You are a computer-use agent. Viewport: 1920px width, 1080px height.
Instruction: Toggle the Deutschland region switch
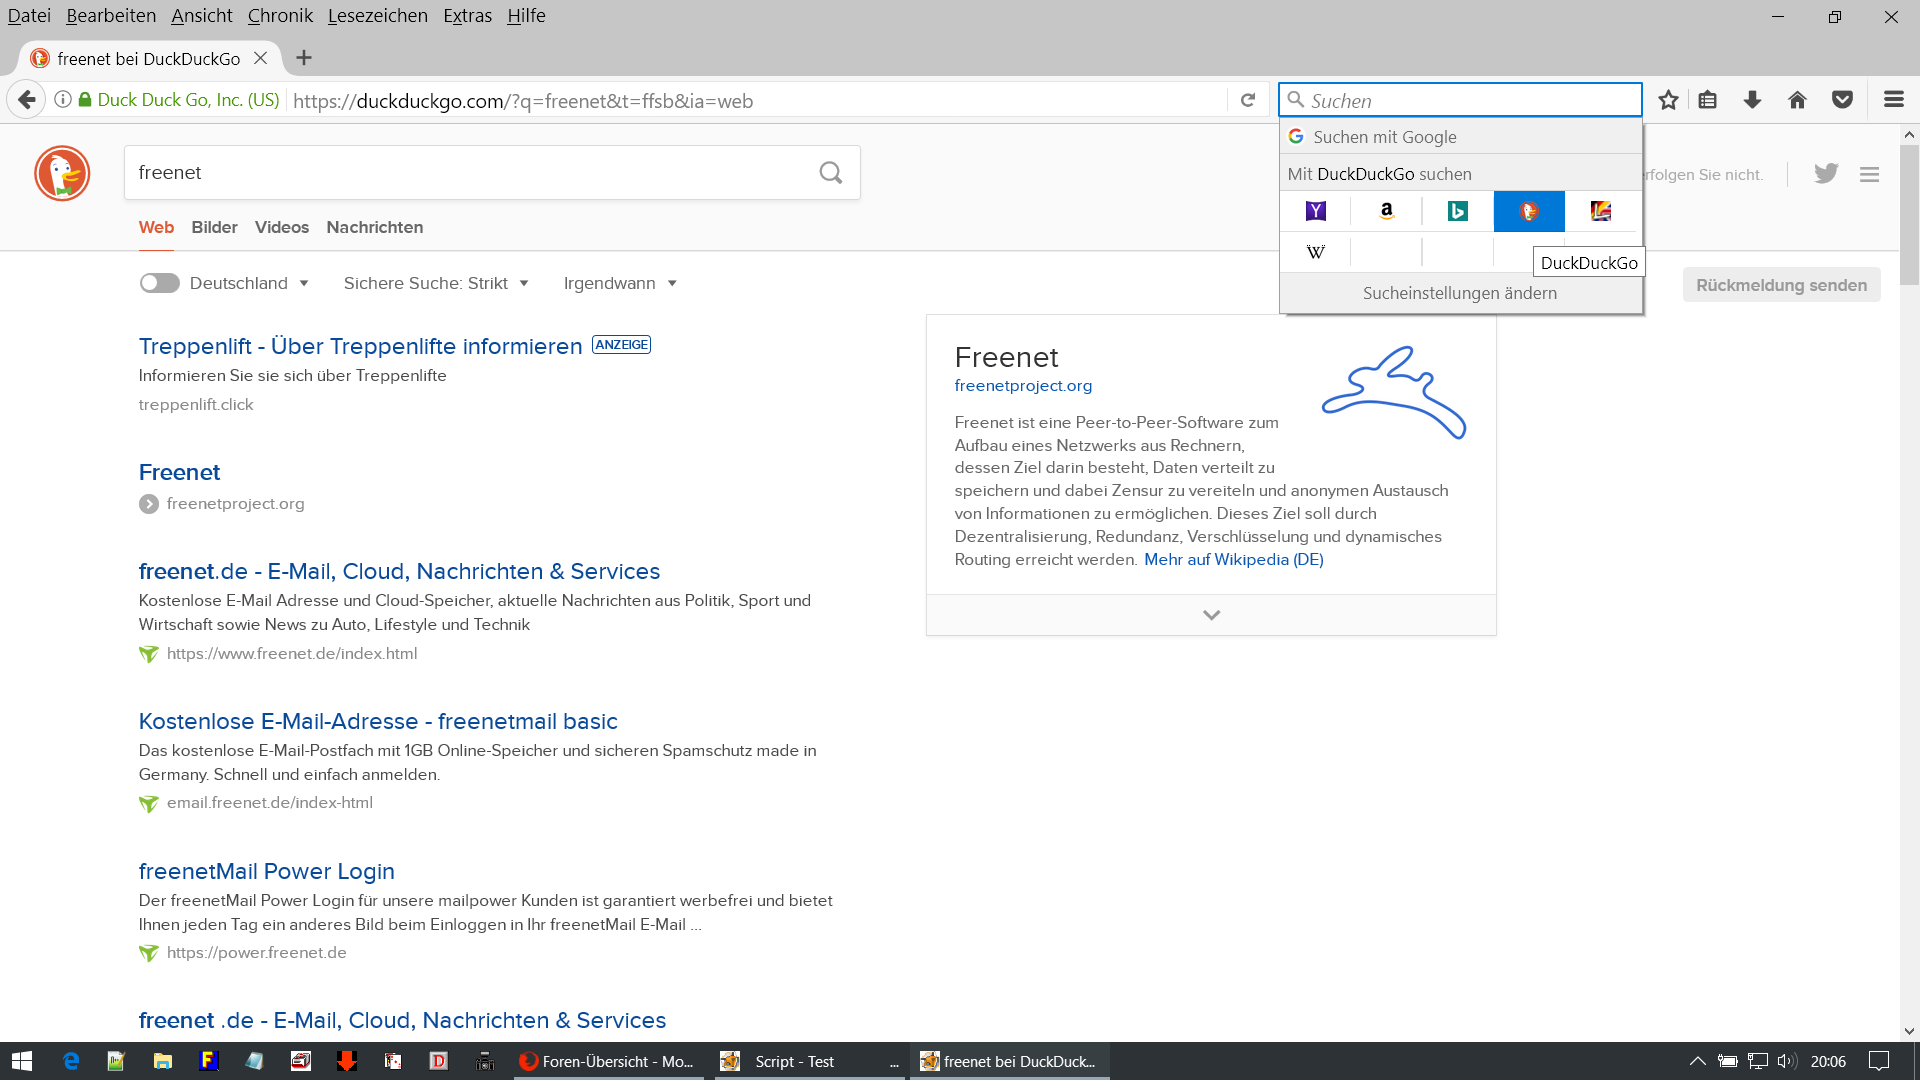[x=159, y=283]
